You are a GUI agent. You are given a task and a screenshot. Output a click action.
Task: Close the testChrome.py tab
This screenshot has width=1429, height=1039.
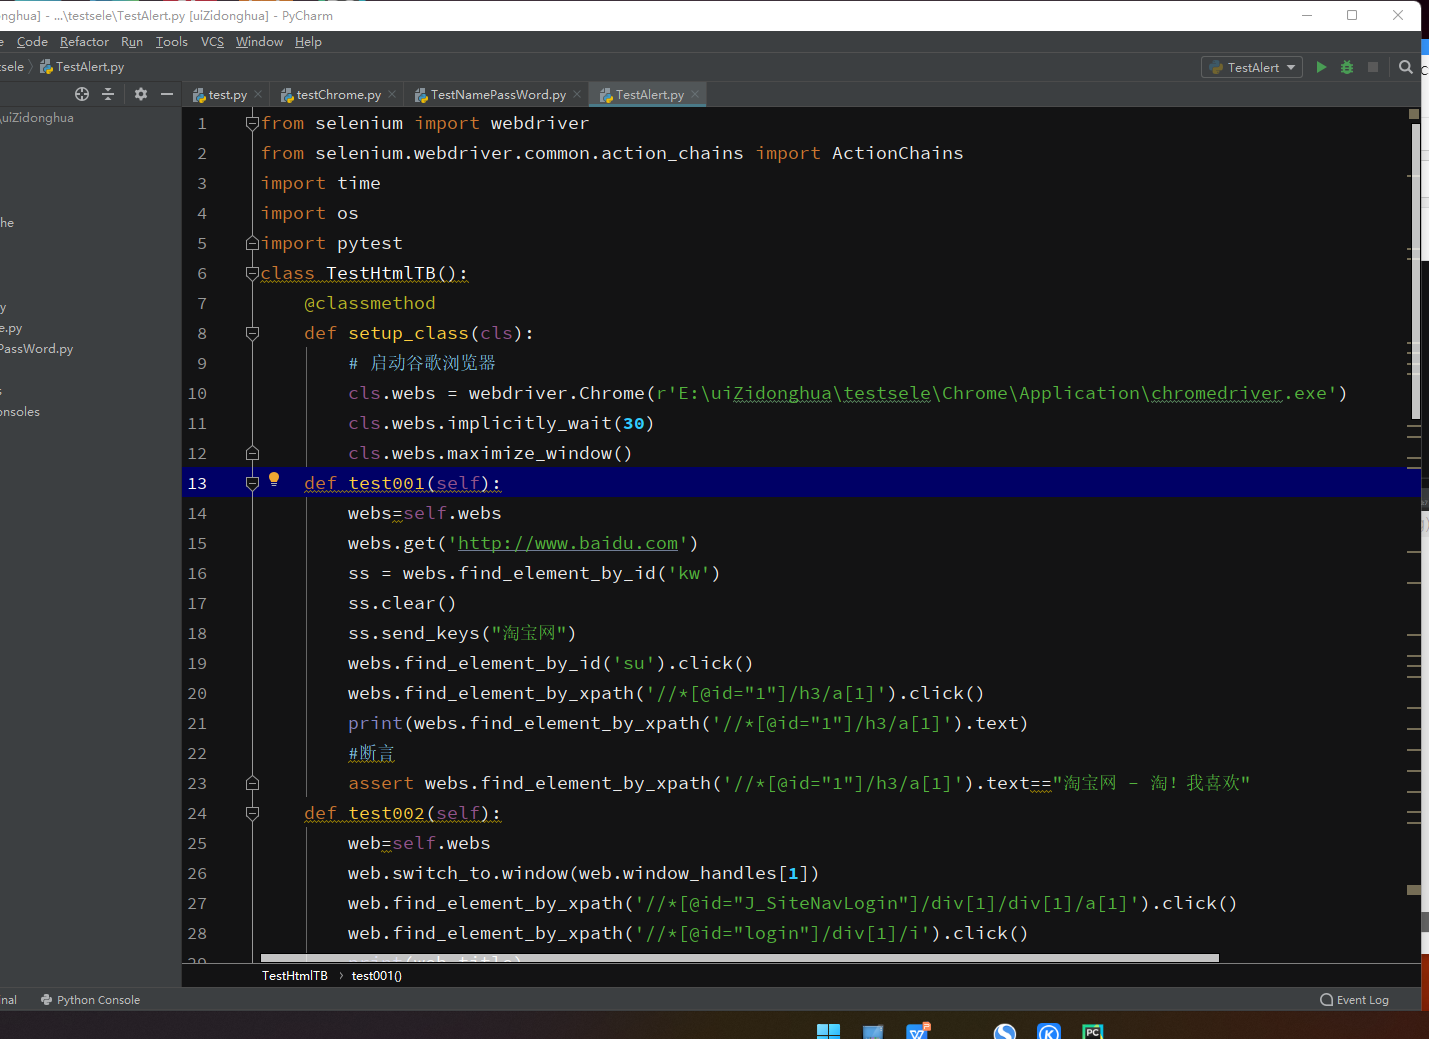[392, 94]
